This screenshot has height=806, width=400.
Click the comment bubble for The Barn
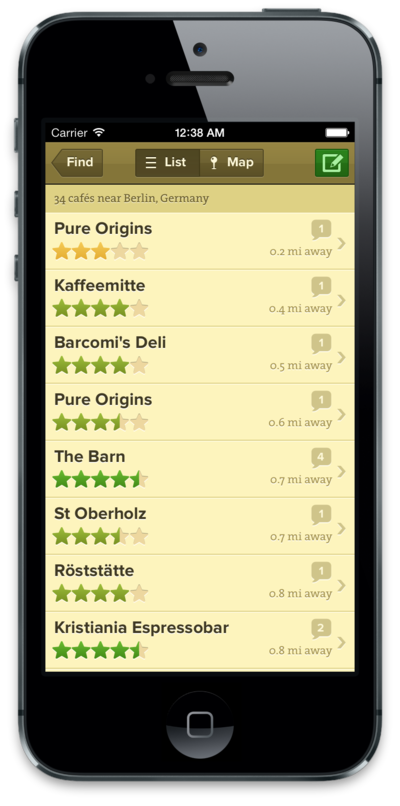click(321, 457)
